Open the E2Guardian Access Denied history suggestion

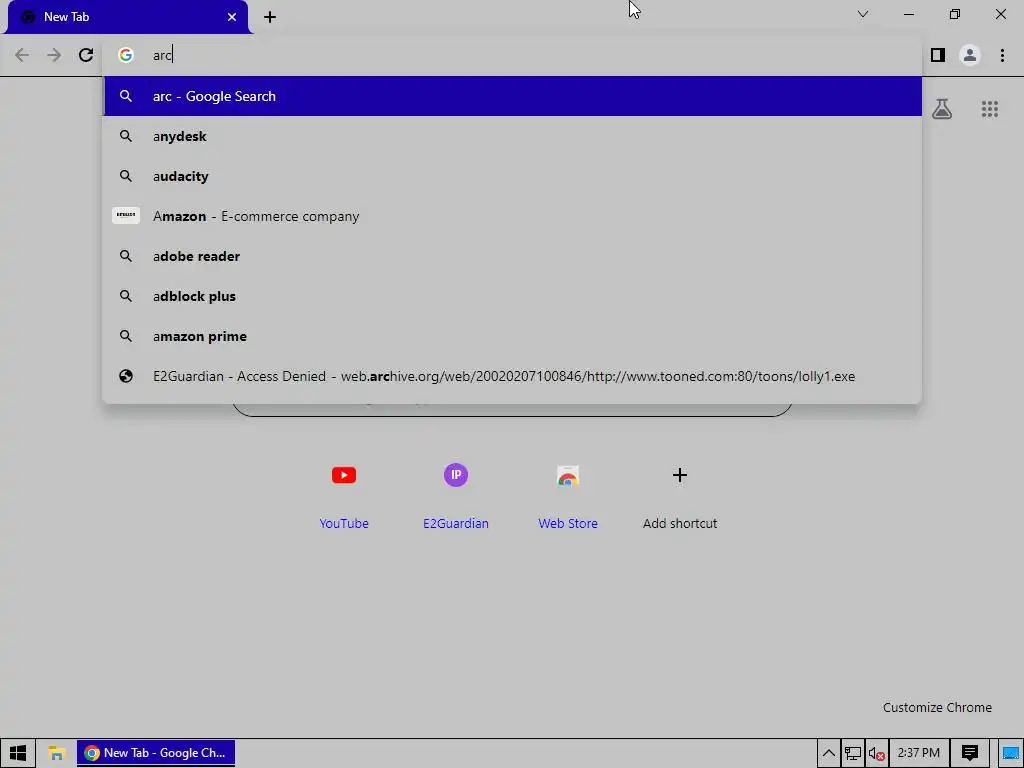point(513,376)
